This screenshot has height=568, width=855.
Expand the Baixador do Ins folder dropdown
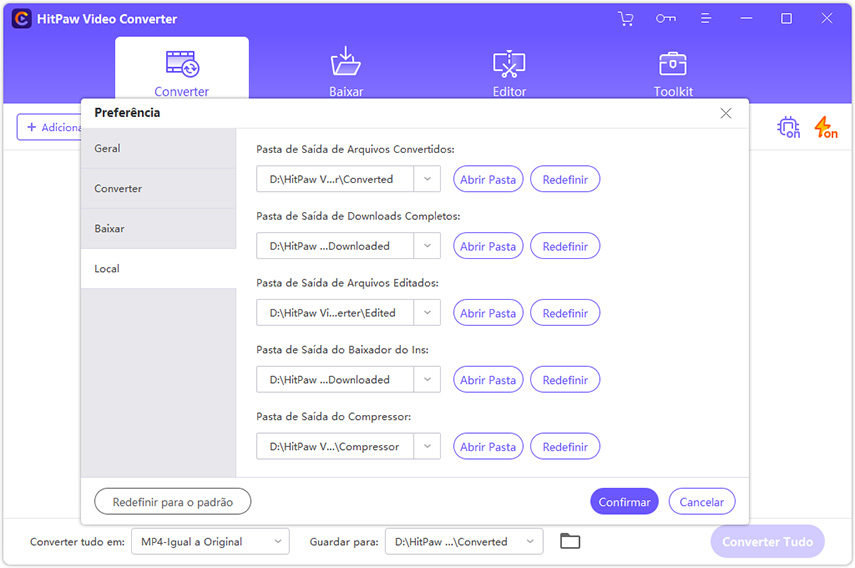pyautogui.click(x=427, y=379)
